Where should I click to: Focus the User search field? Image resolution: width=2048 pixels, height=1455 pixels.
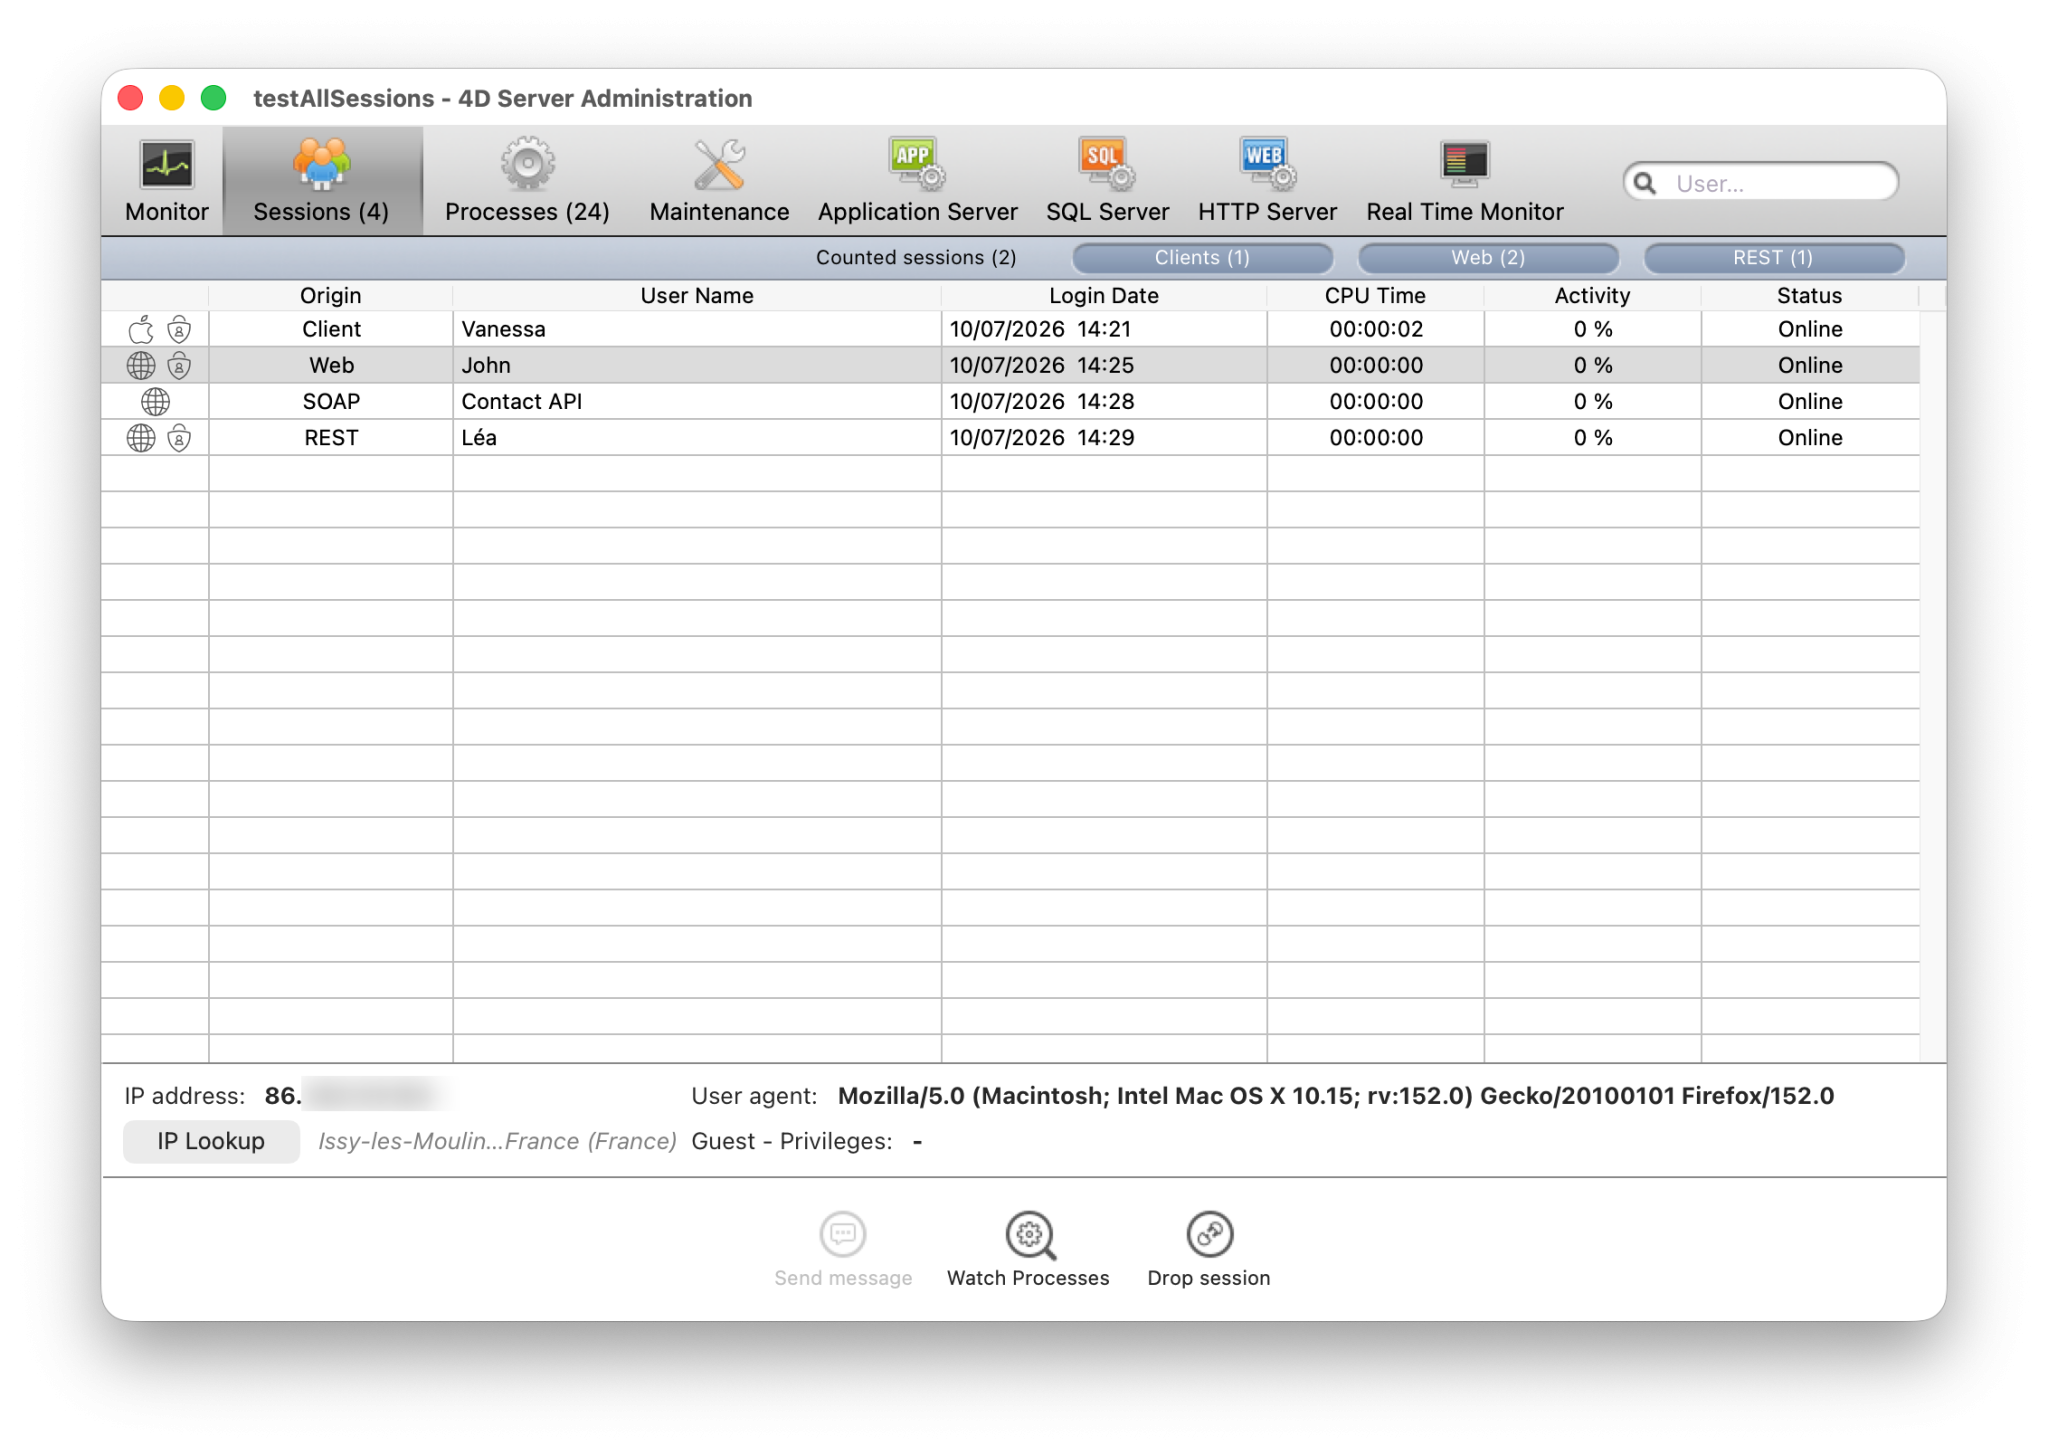coord(1761,183)
